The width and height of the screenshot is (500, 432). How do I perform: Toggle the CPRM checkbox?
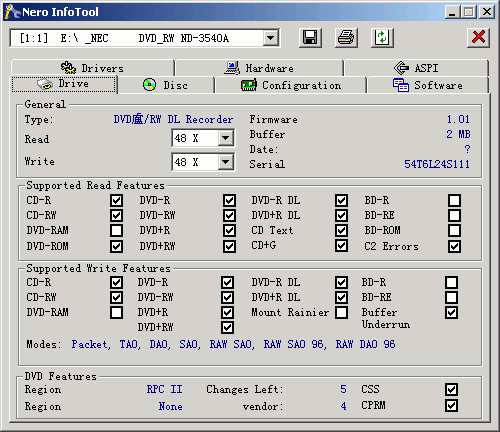451,405
